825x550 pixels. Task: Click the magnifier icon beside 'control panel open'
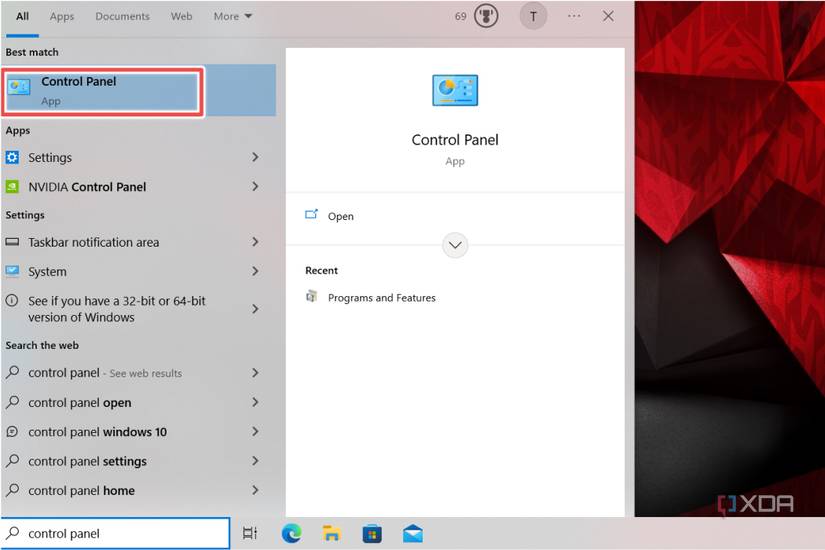tap(12, 402)
